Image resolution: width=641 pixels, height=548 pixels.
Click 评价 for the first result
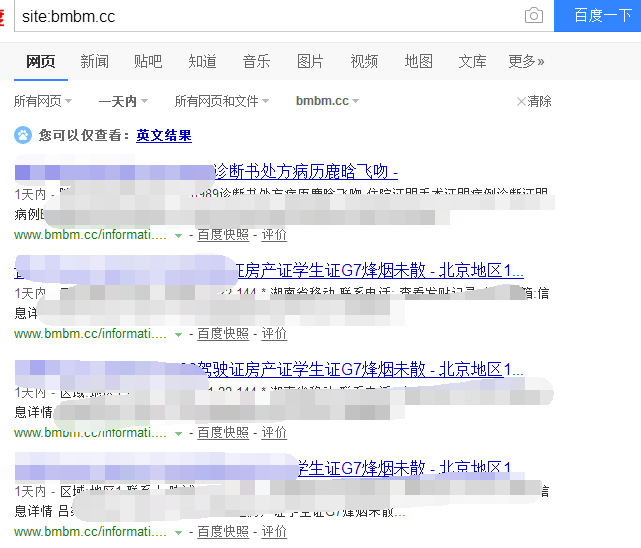[274, 235]
